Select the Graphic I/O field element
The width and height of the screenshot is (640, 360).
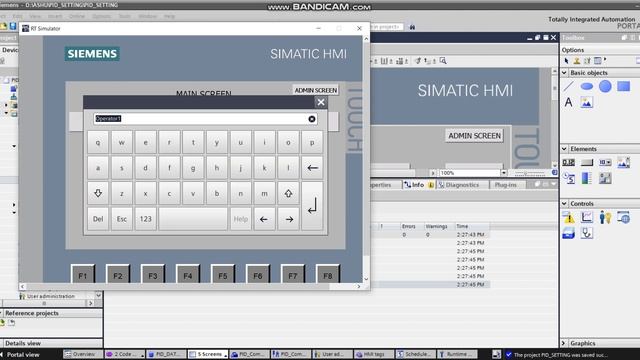[624, 162]
